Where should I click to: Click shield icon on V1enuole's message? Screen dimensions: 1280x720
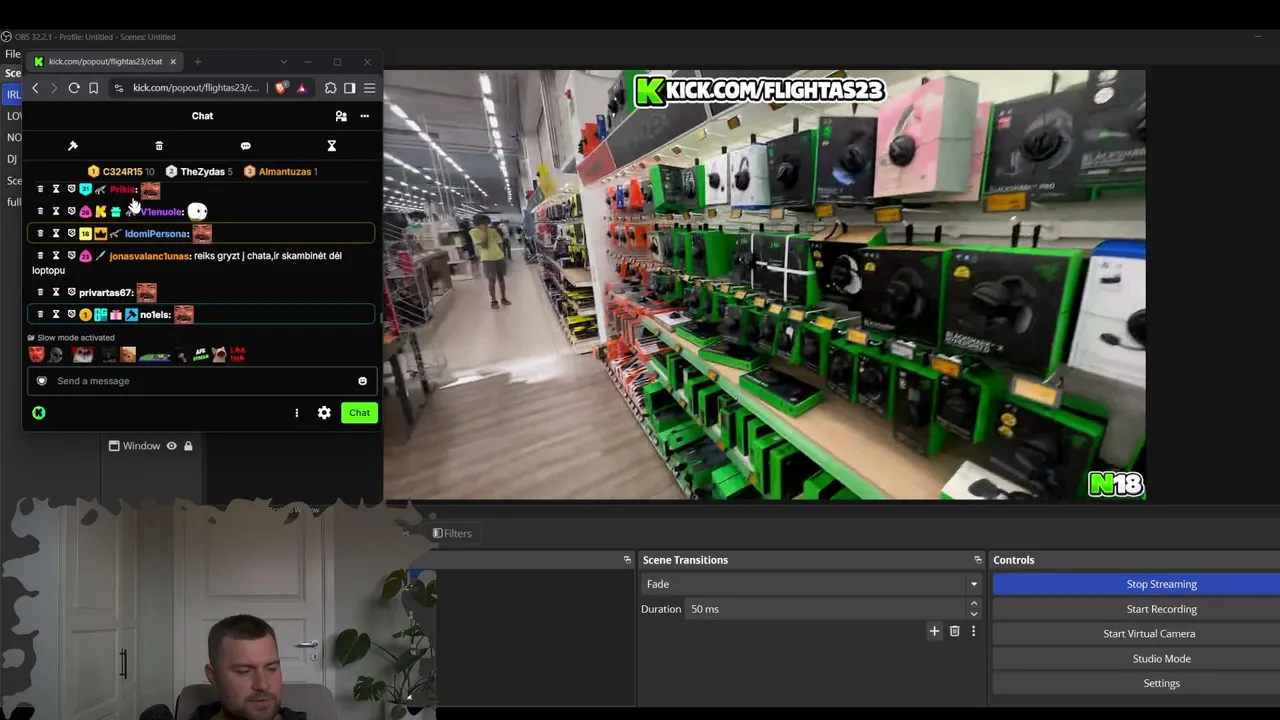click(x=71, y=212)
